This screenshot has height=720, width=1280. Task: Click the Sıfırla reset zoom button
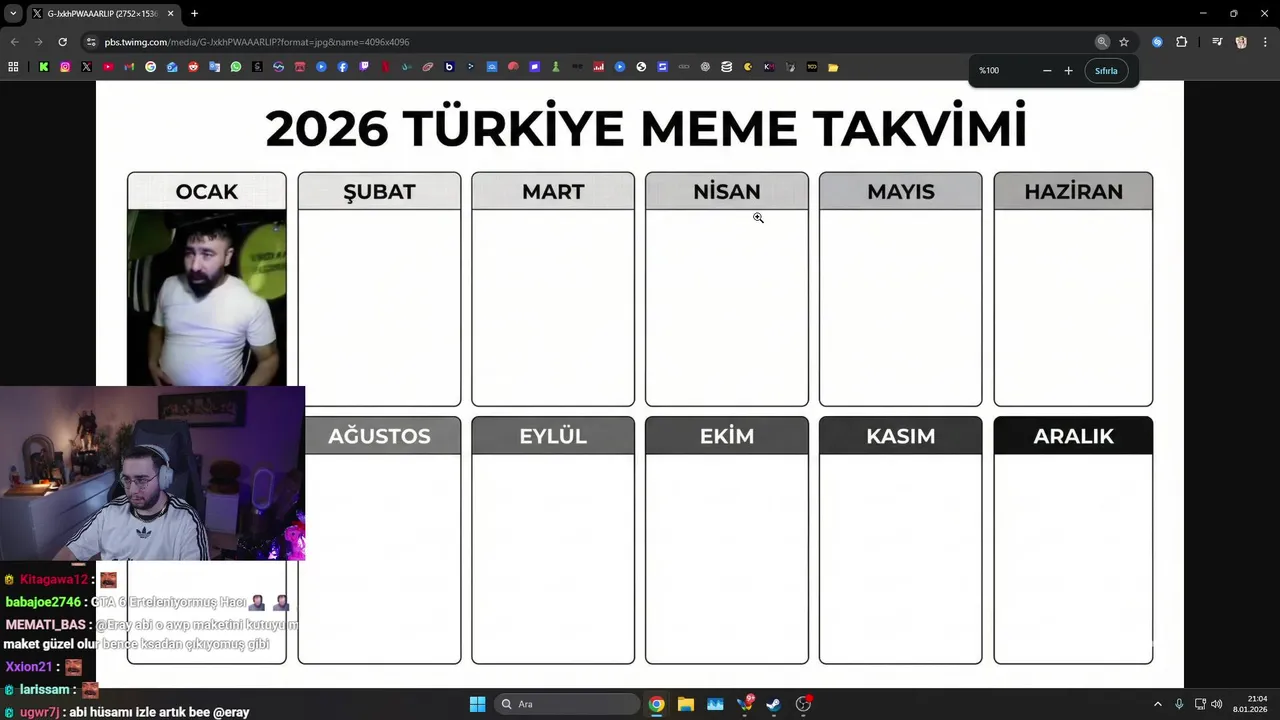tap(1106, 71)
